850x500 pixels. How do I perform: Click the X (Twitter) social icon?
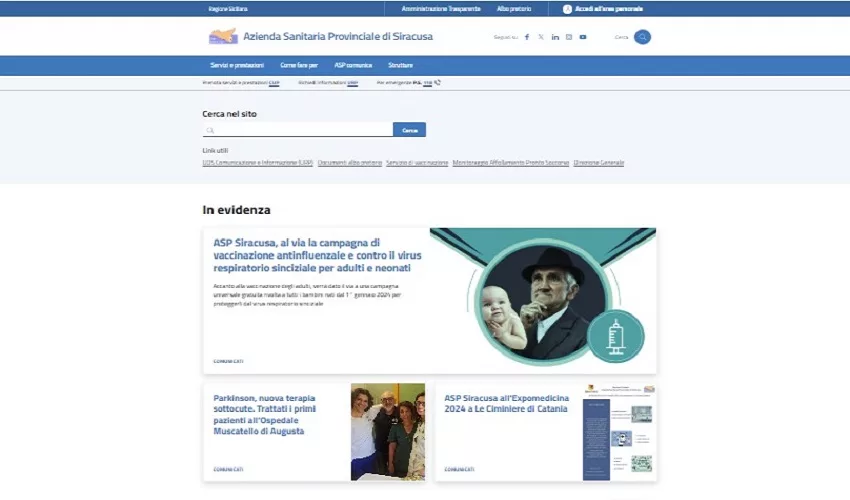click(541, 37)
